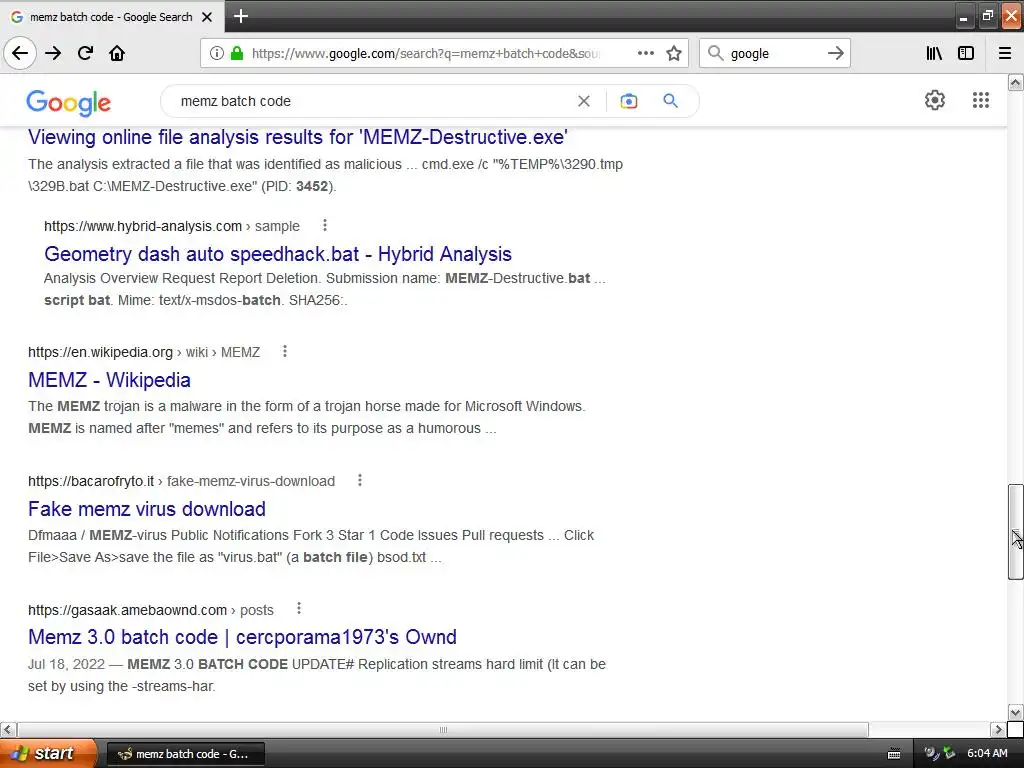Open the Windows start menu
The width and height of the screenshot is (1024, 768).
coord(47,753)
